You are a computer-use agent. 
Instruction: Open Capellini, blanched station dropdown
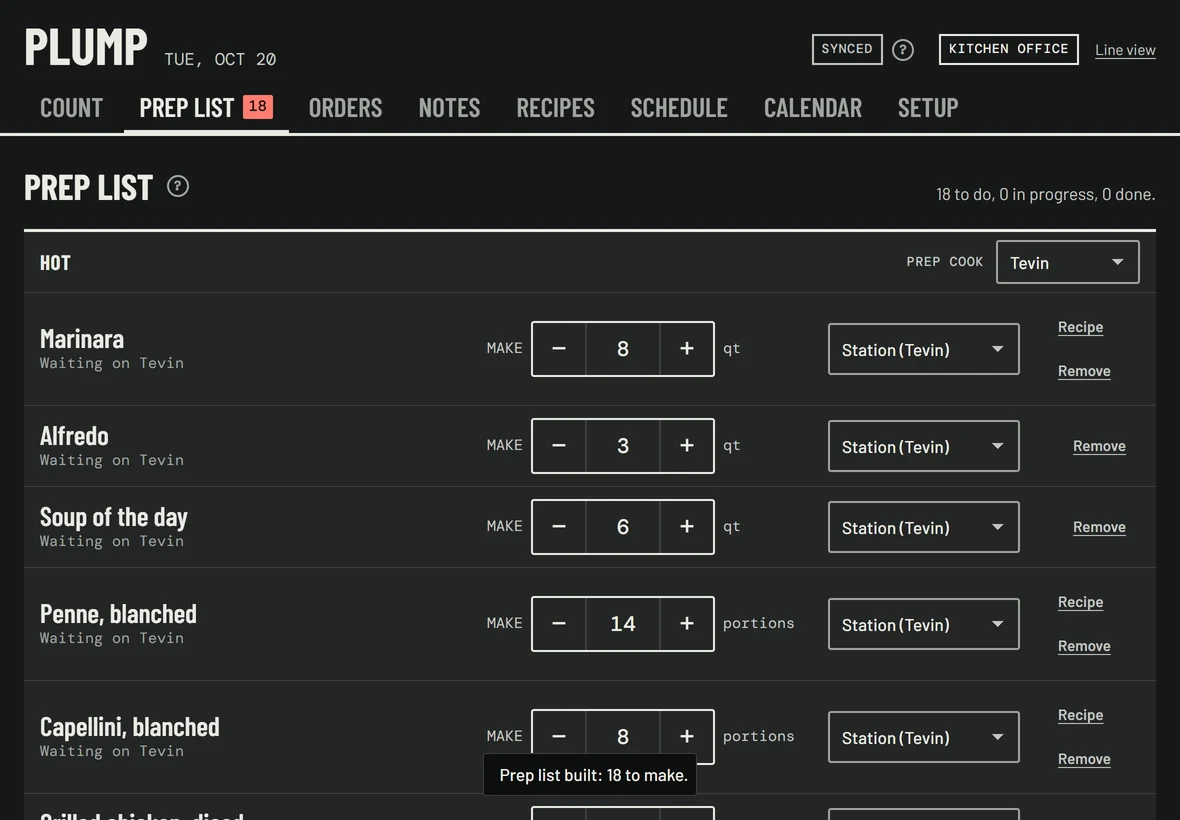tap(923, 736)
